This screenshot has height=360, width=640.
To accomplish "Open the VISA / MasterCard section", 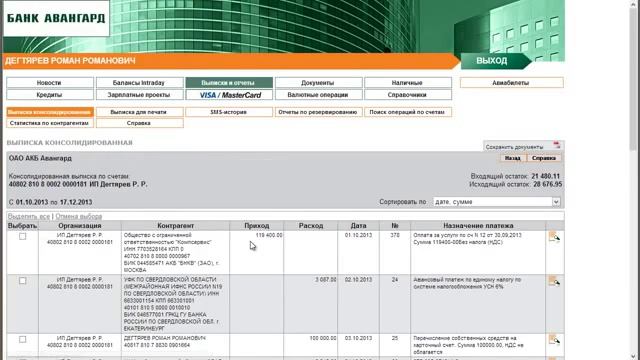I will tap(229, 95).
